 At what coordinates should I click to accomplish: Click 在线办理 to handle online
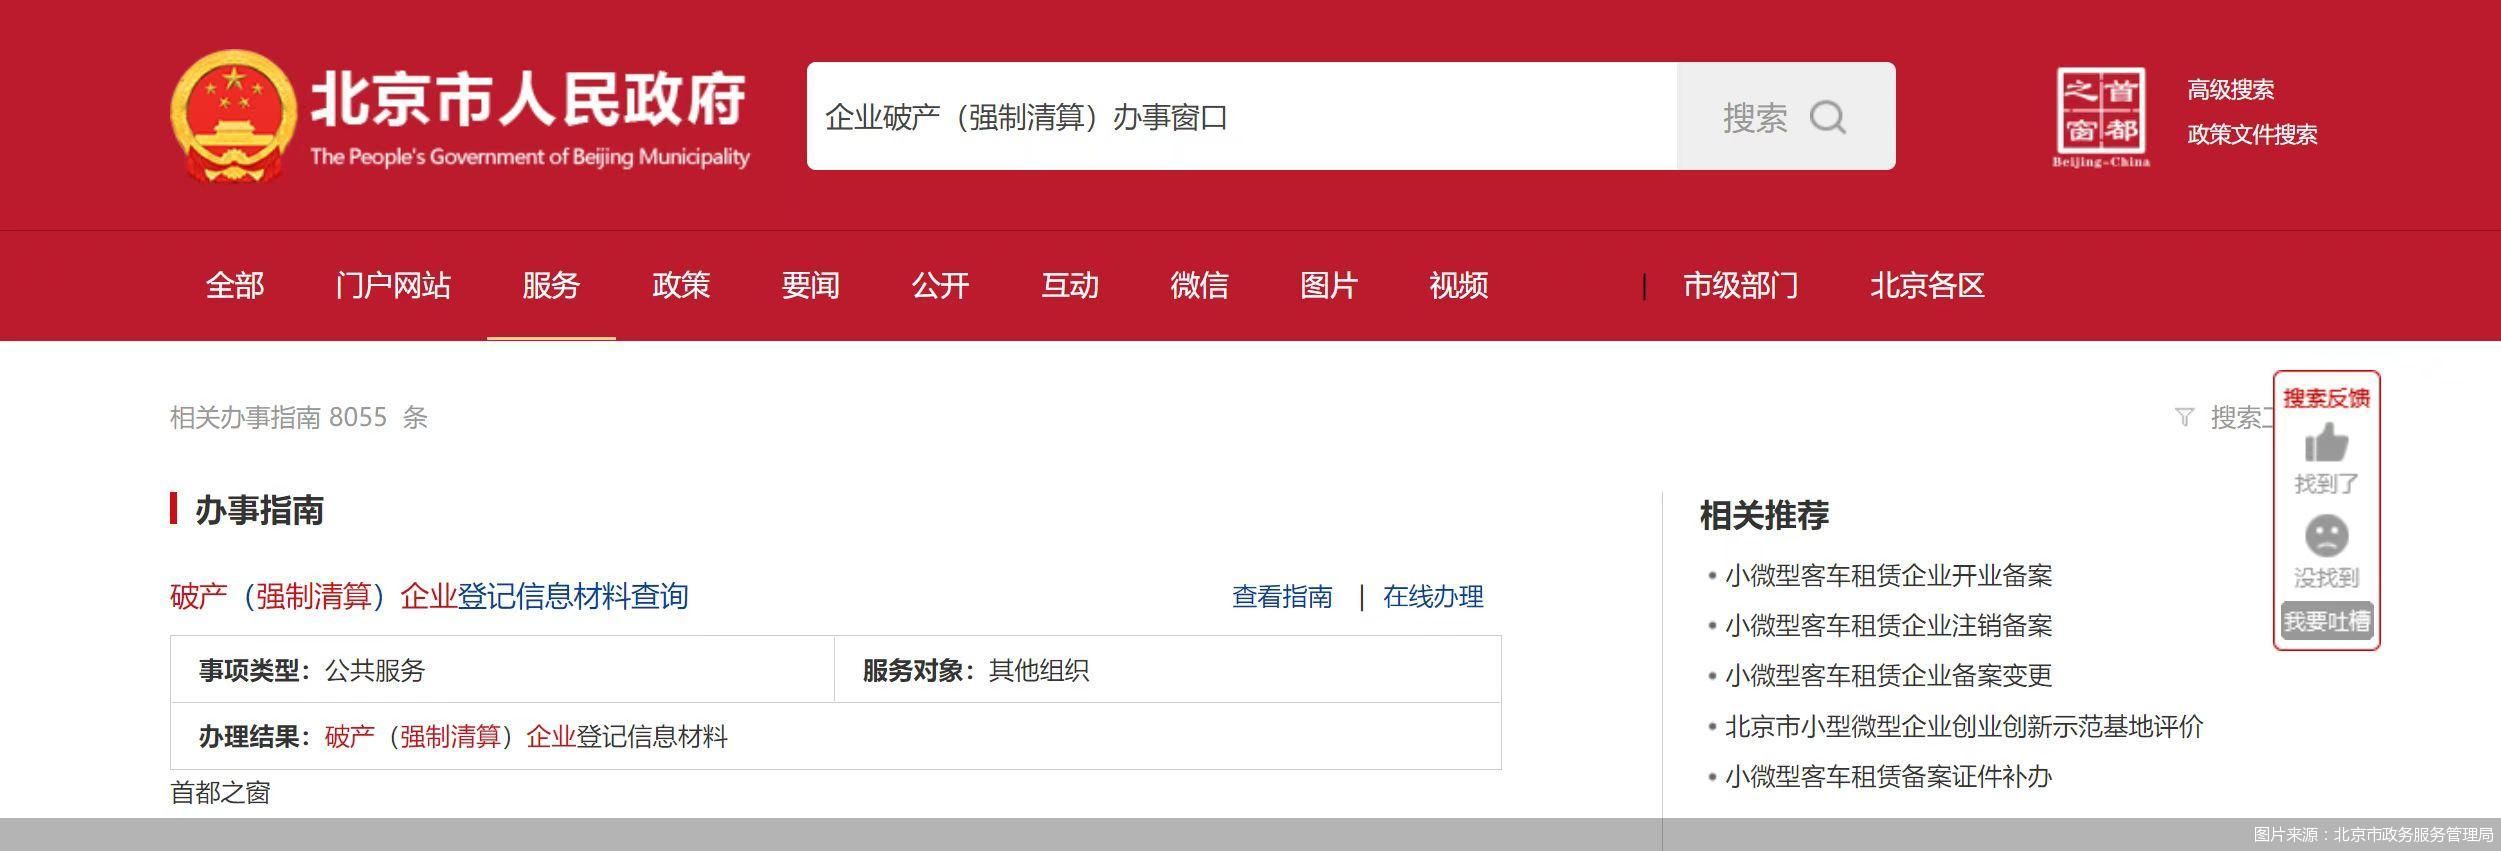pos(1433,597)
